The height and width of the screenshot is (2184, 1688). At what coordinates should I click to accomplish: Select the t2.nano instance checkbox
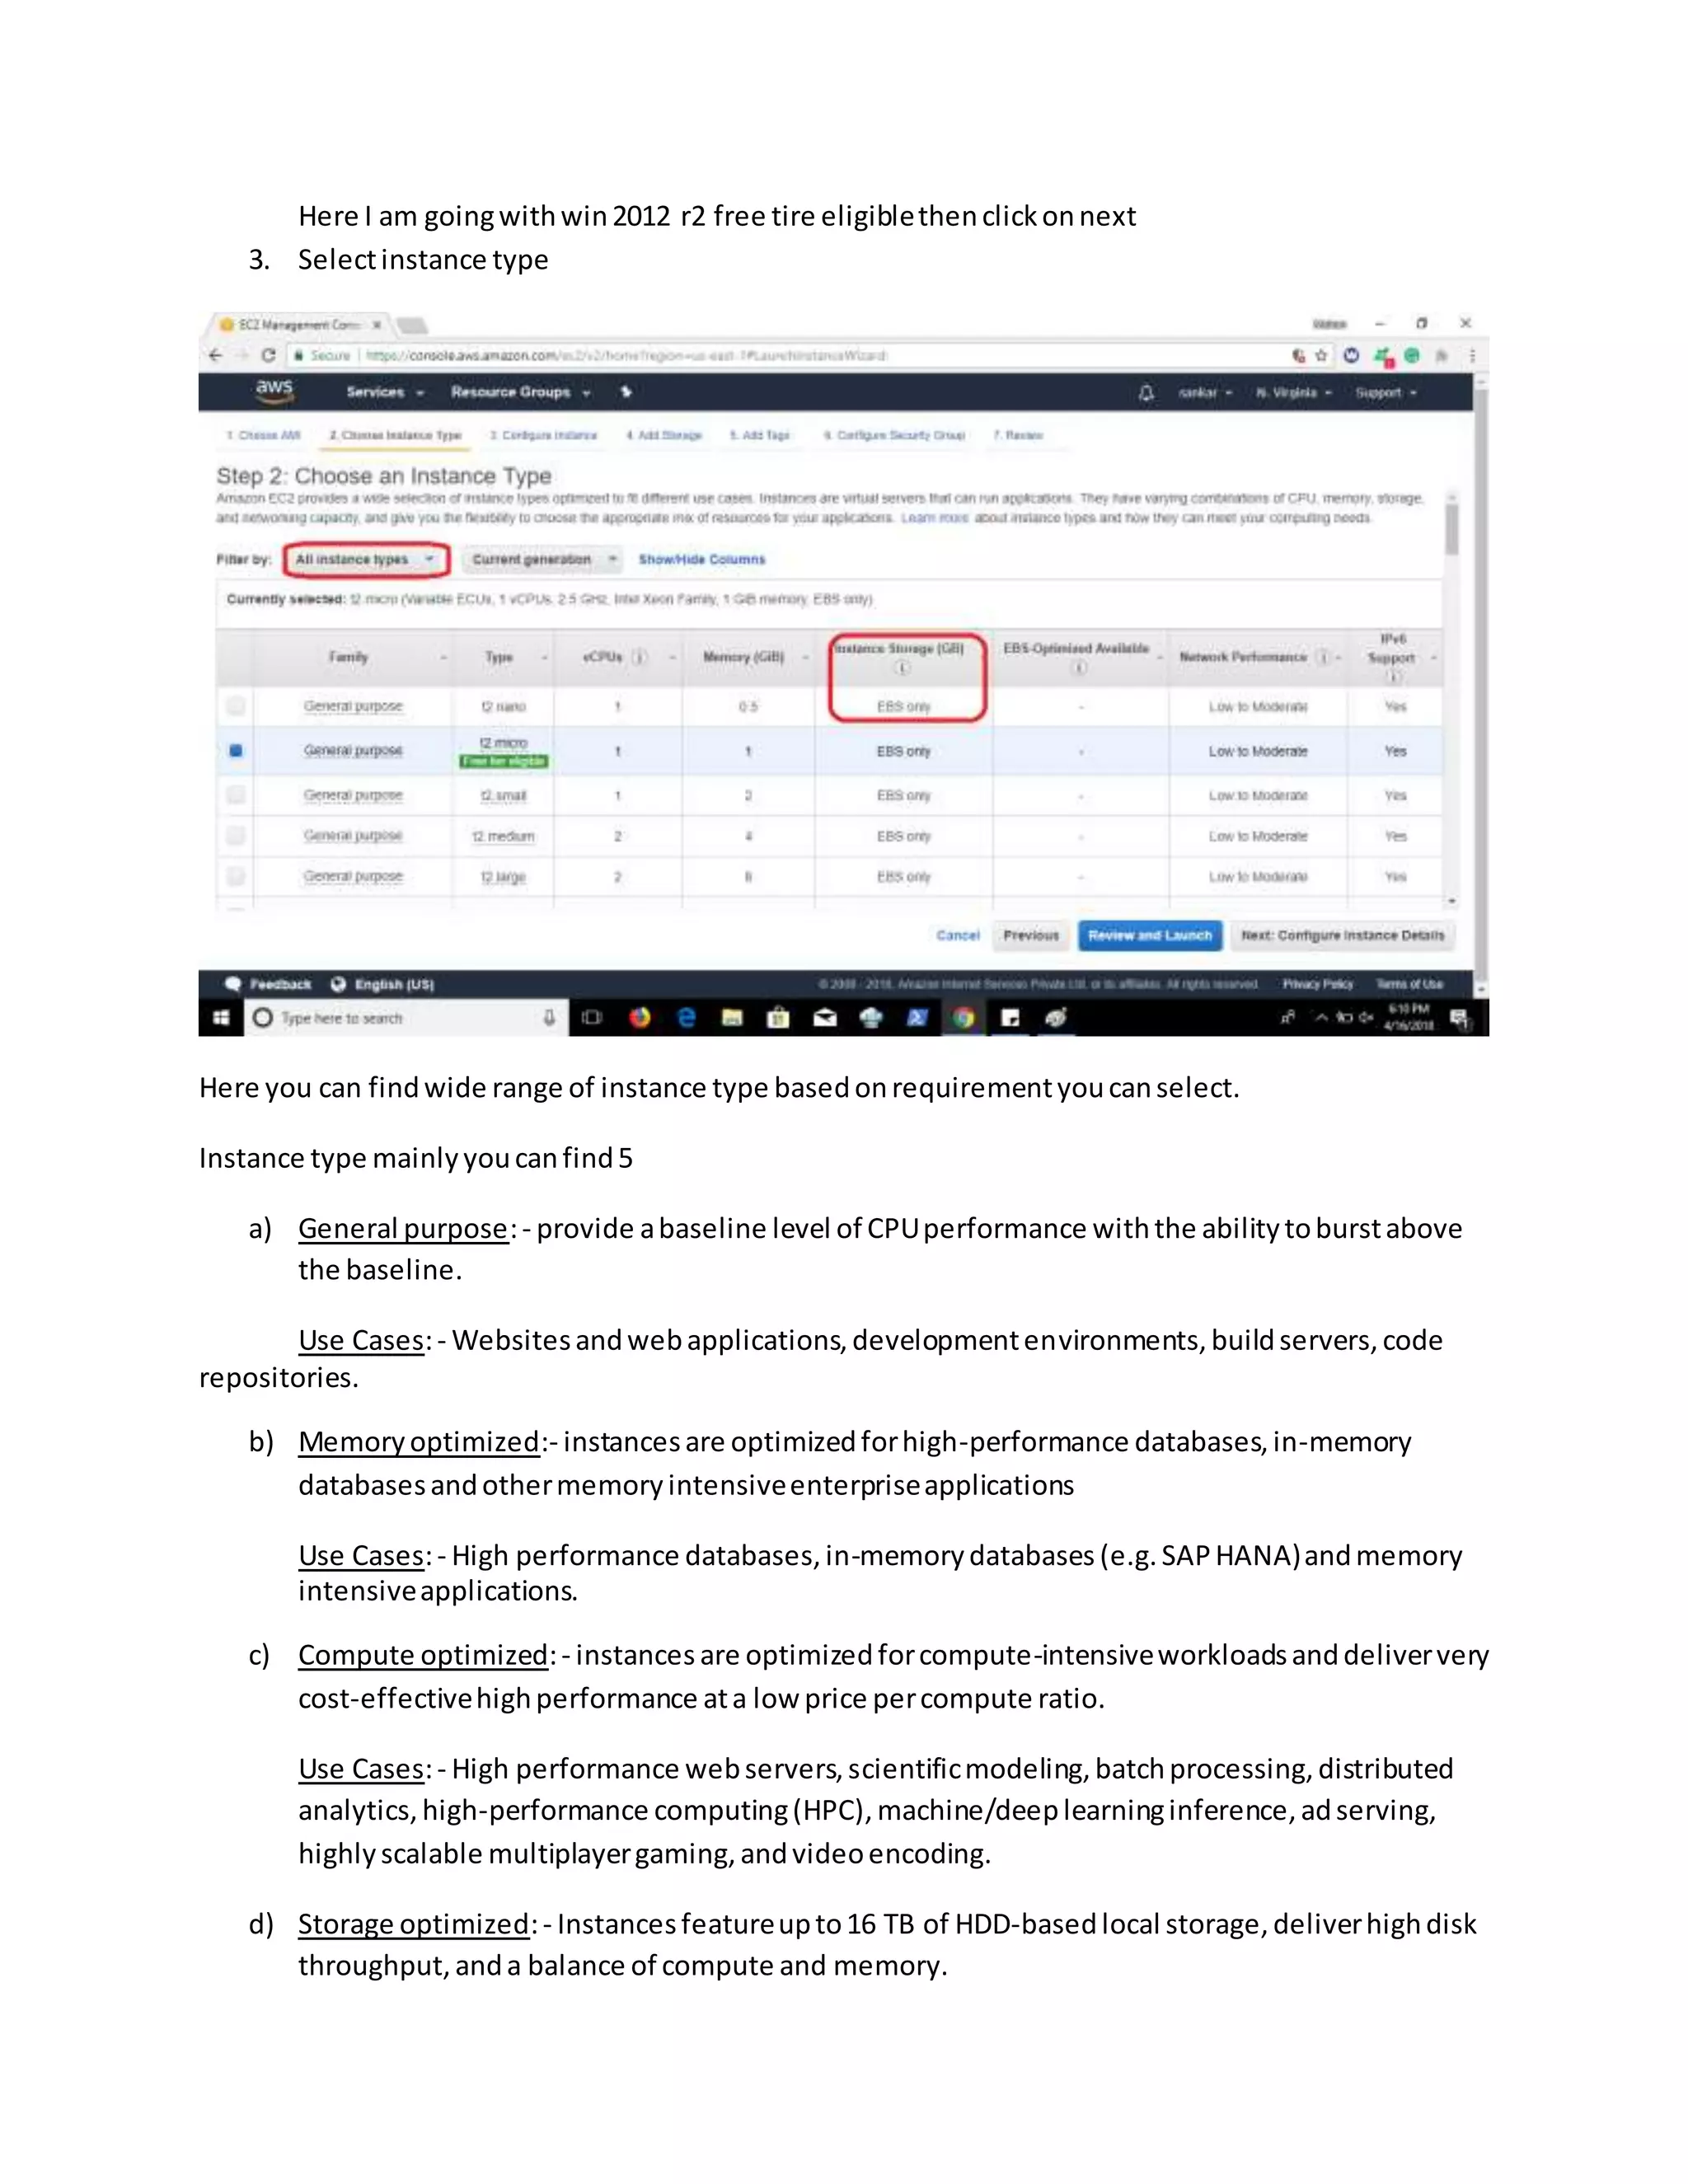click(236, 706)
